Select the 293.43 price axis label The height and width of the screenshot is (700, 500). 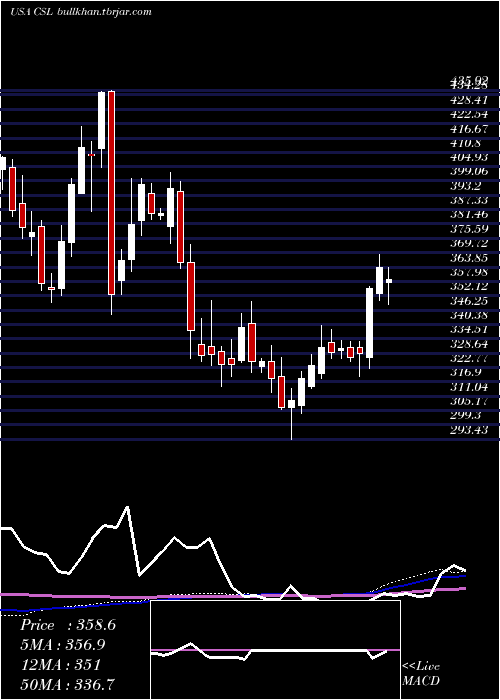click(x=469, y=429)
